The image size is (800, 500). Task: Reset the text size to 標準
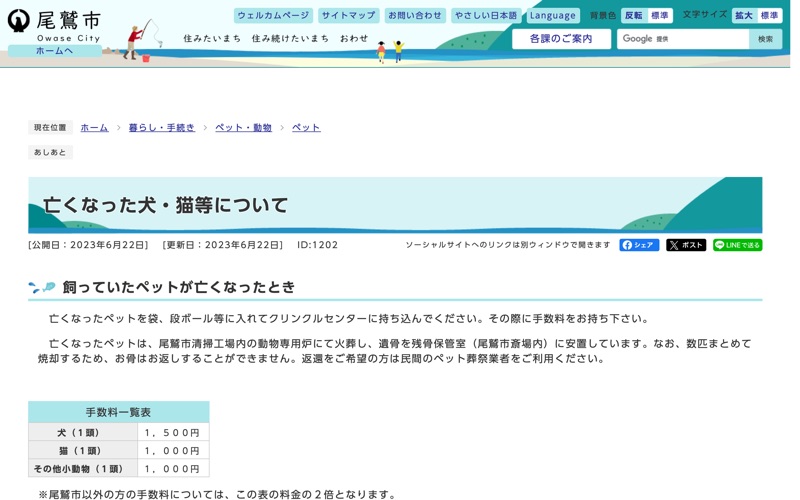coord(769,15)
